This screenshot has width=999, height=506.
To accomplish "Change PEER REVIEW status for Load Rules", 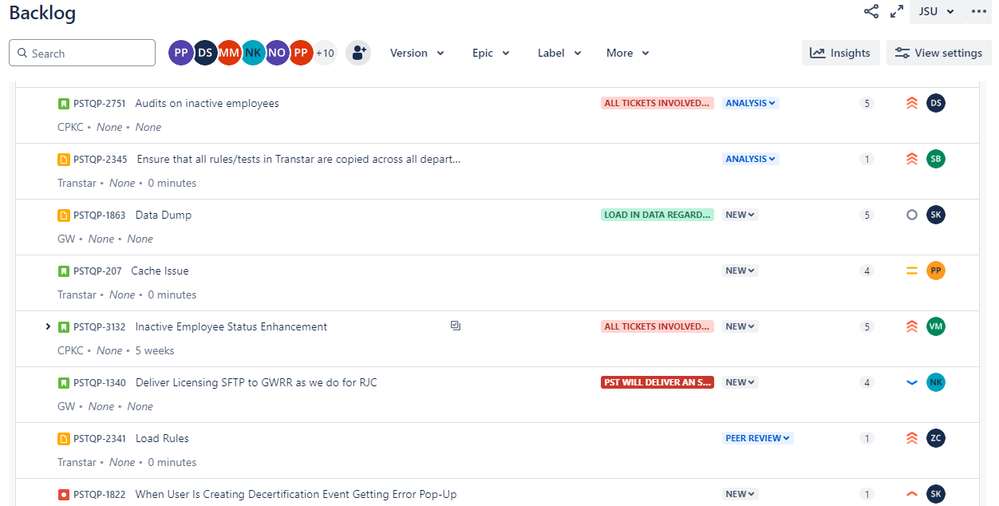I will (758, 438).
